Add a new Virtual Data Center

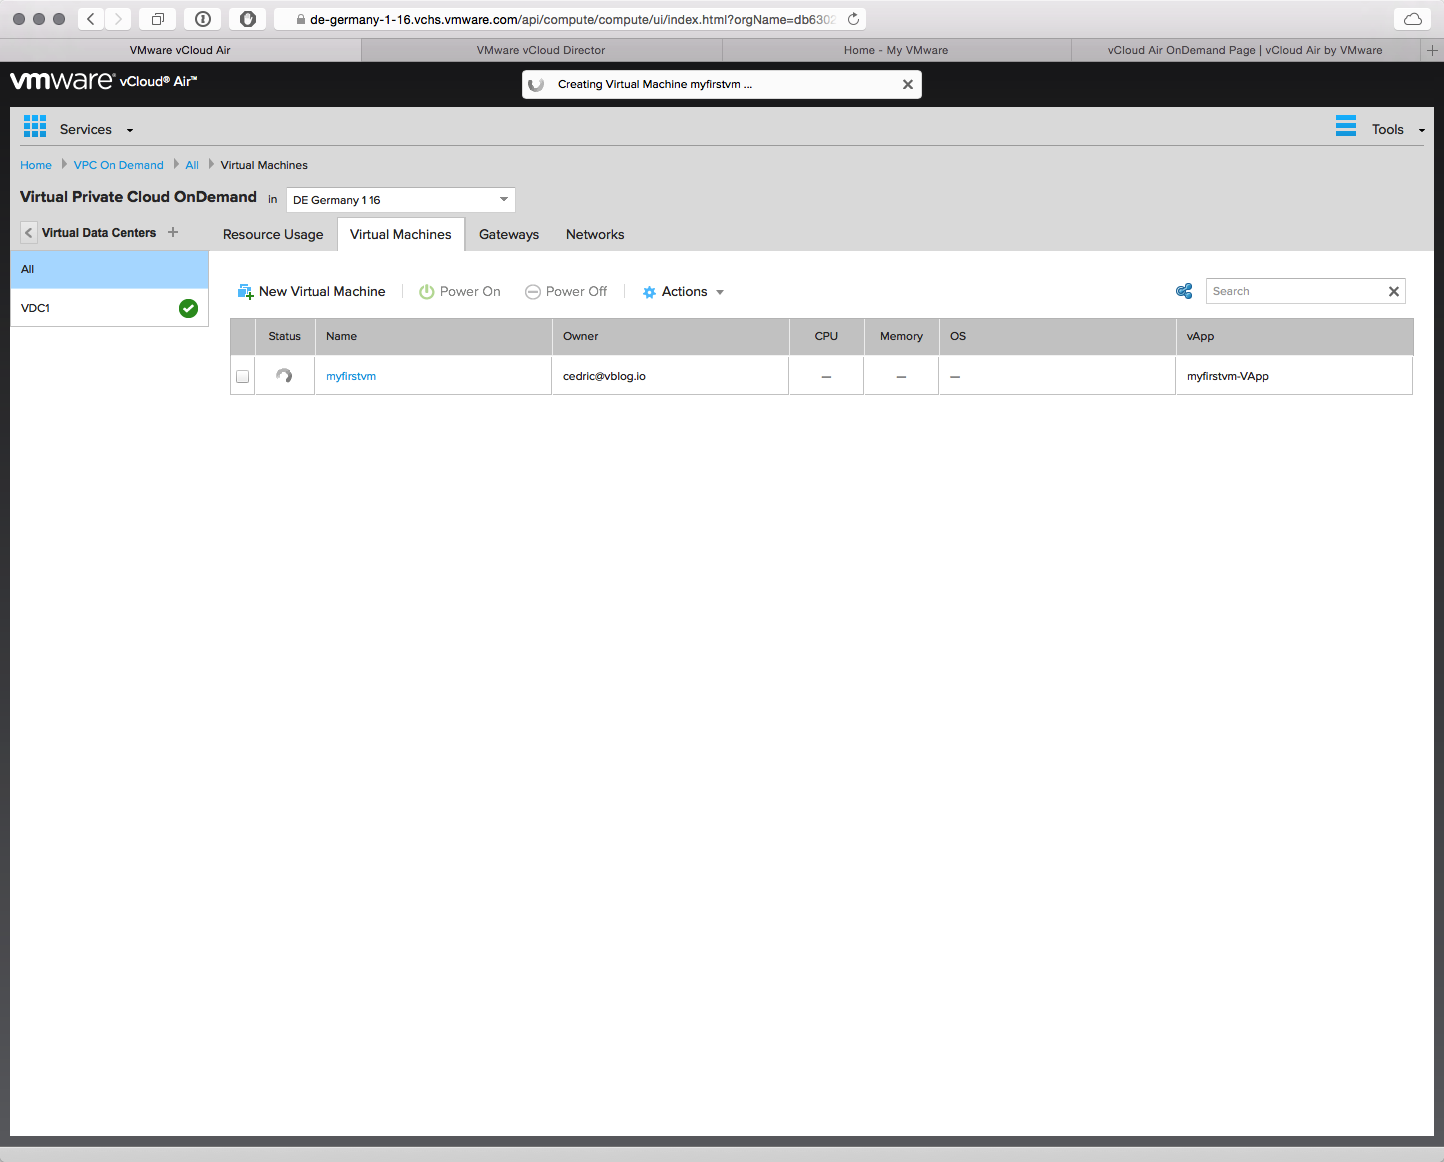173,232
